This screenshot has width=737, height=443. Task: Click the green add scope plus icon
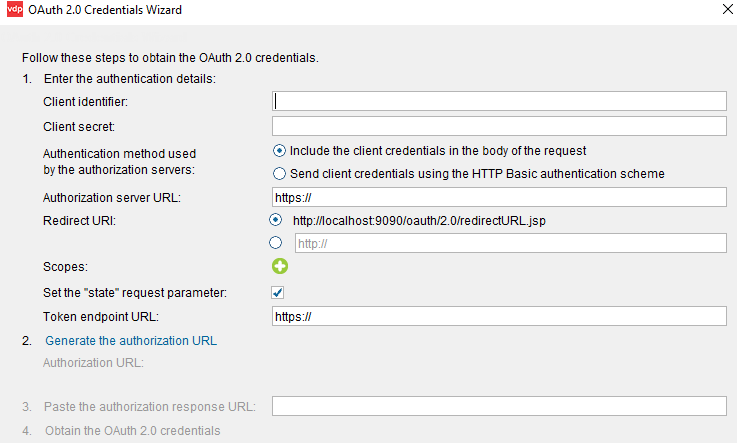coord(280,266)
